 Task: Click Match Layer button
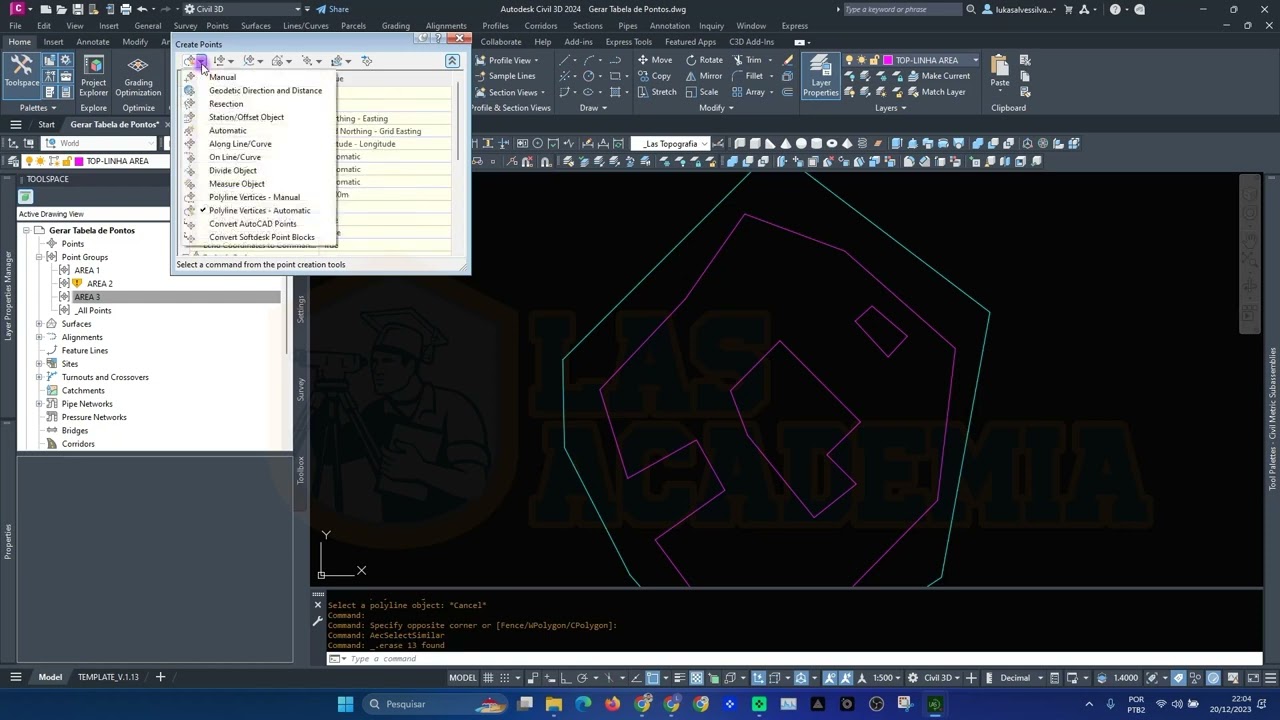pos(935,92)
